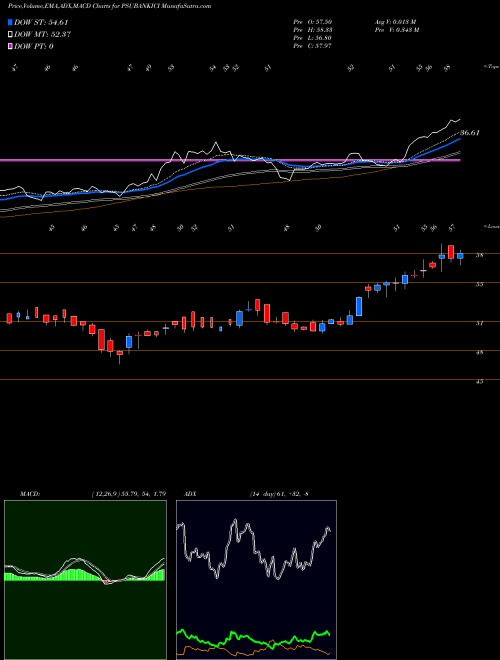Click the white DOW MT legend swatch
This screenshot has height=660, width=500.
10,34
